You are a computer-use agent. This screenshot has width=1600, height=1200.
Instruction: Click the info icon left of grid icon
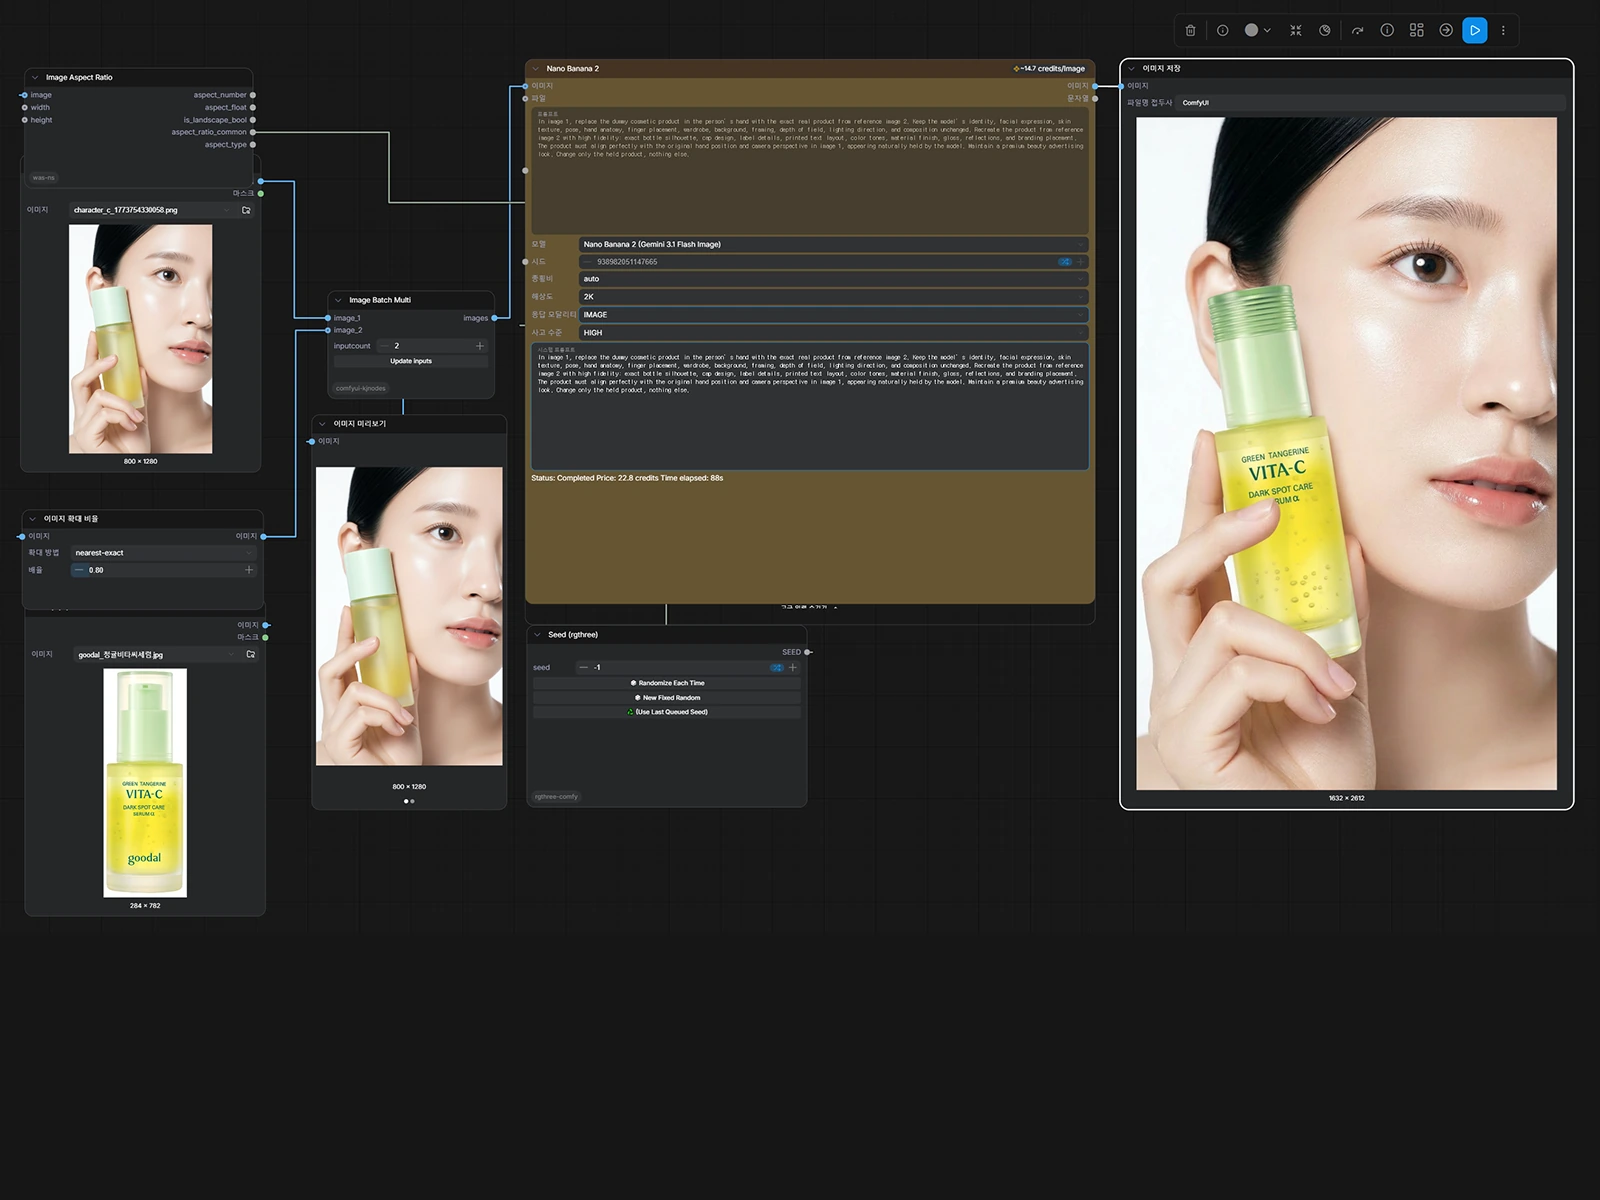1387,30
